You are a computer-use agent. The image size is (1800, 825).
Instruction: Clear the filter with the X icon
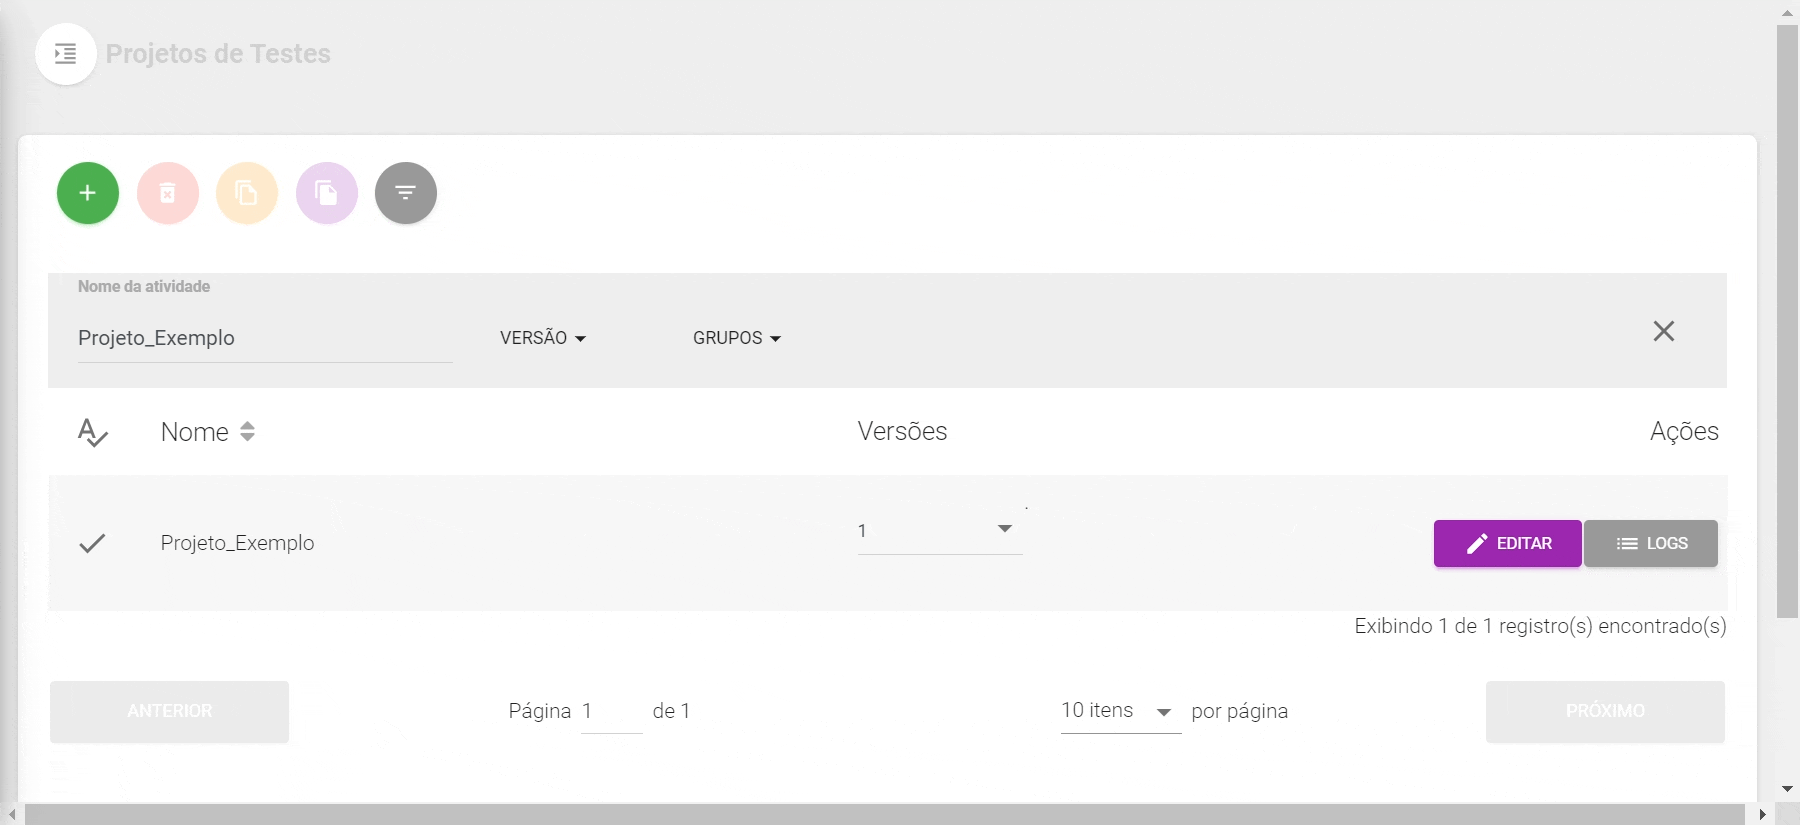(1663, 331)
